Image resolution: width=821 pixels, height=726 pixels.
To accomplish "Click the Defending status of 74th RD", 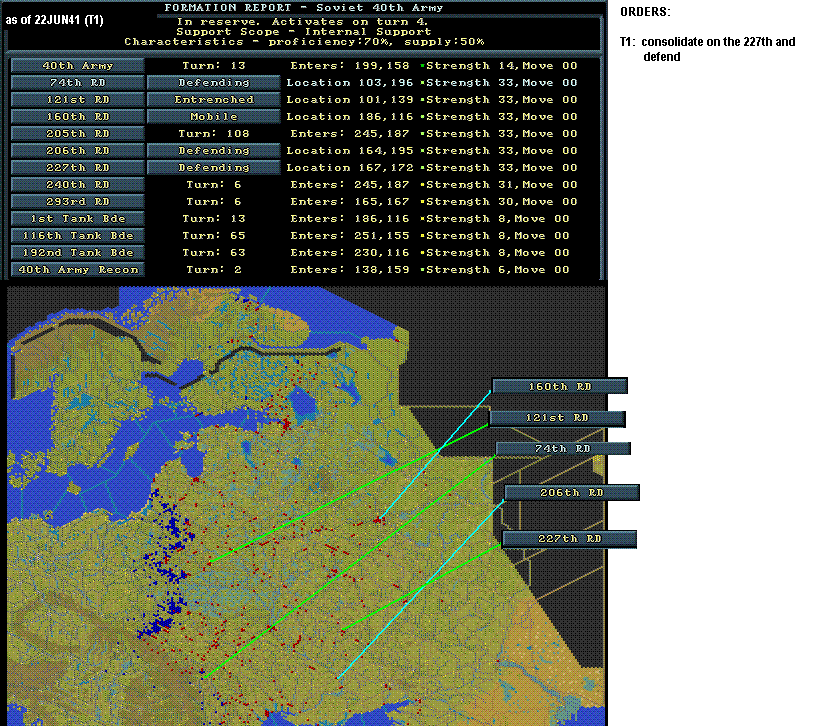I will 214,83.
